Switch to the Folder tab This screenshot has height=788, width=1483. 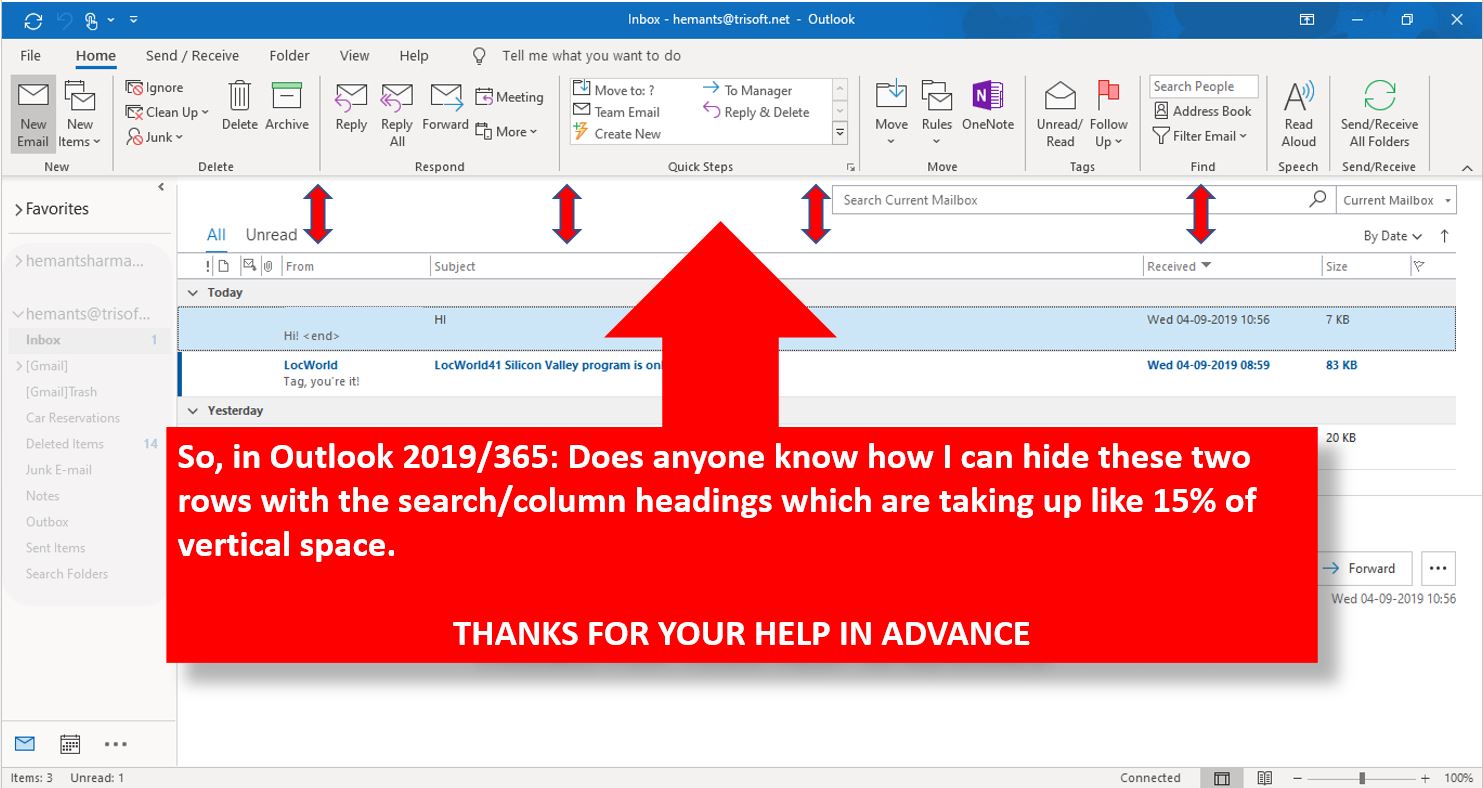(x=289, y=56)
